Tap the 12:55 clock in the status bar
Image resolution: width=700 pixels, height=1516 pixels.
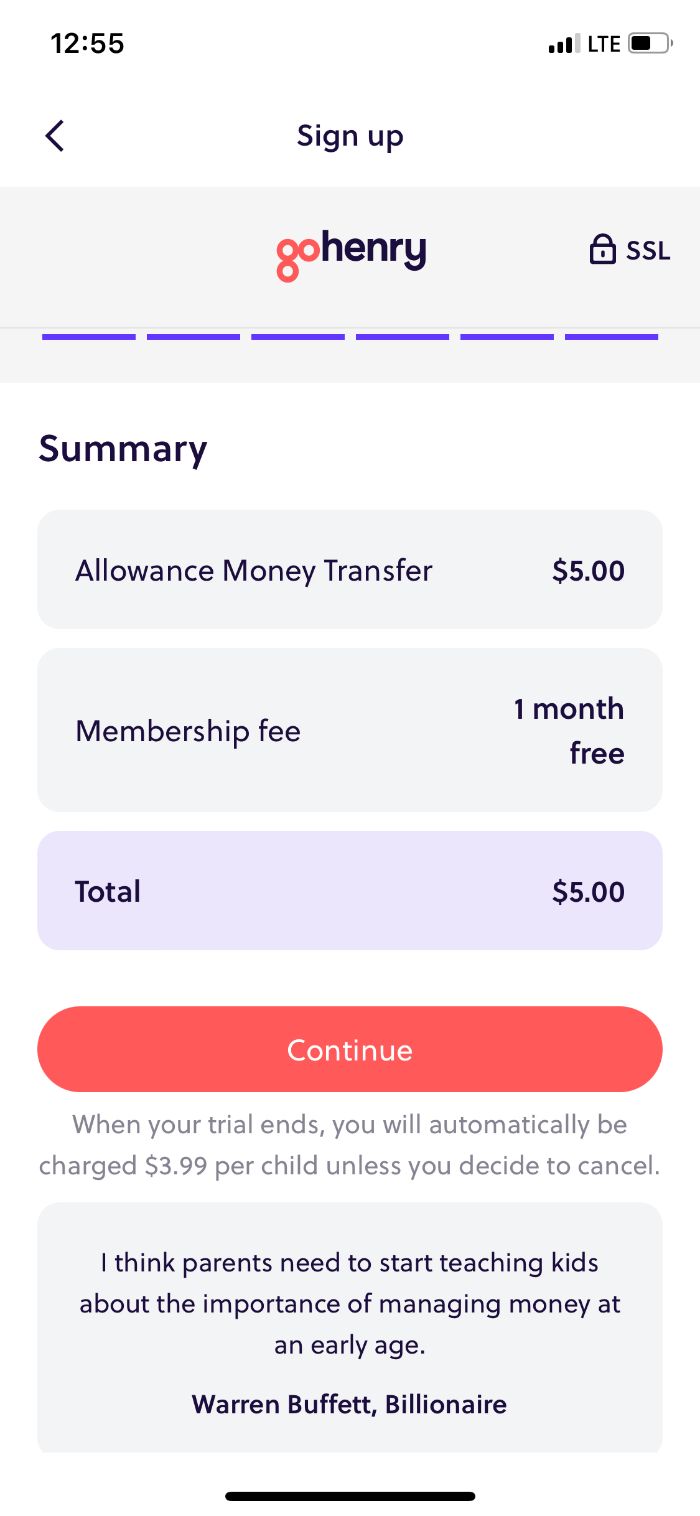tap(88, 43)
